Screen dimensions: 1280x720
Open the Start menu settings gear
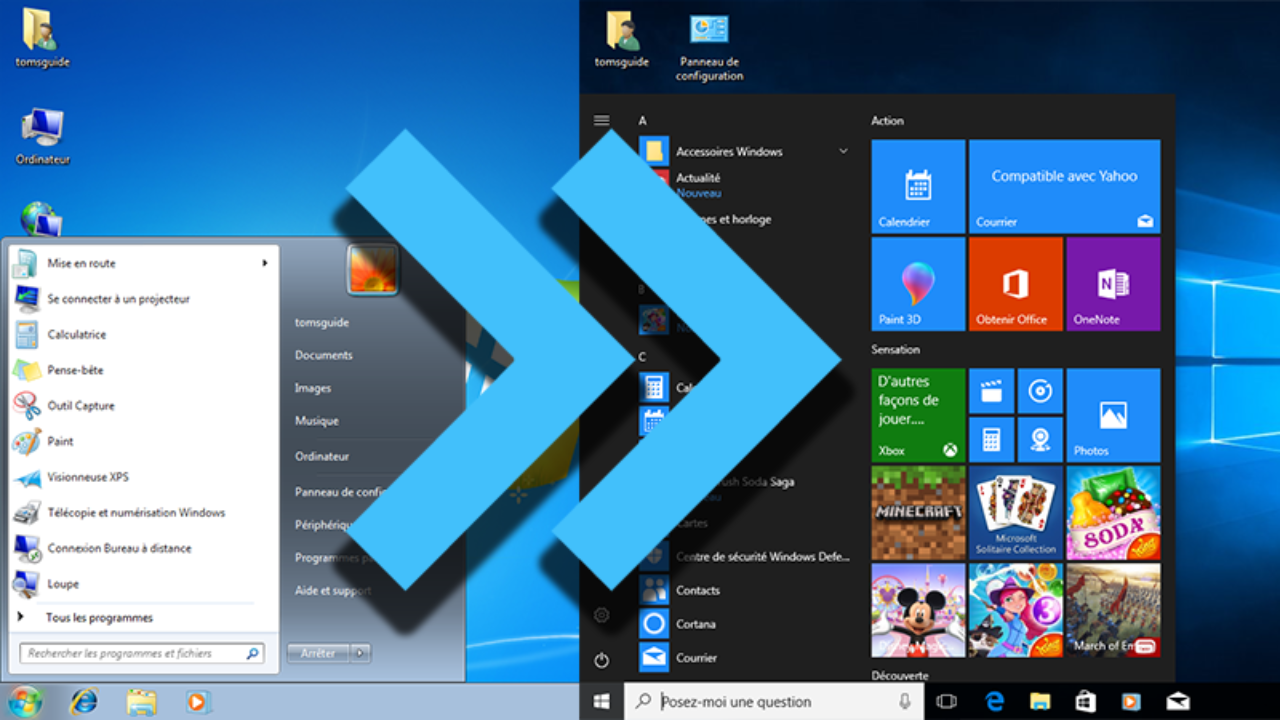[601, 615]
